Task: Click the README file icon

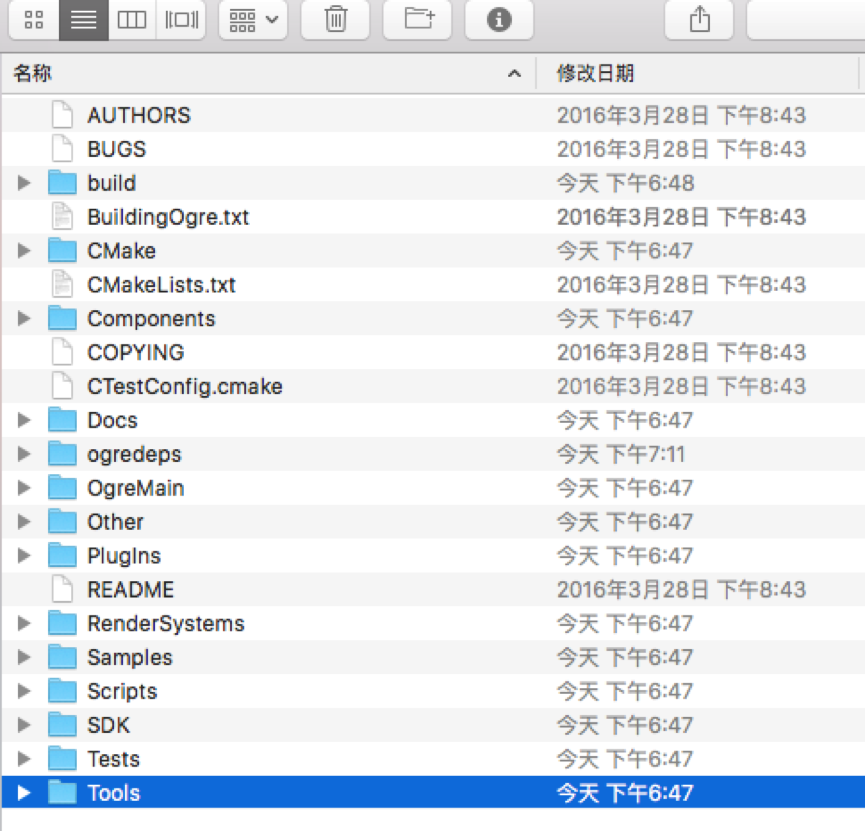Action: [62, 589]
